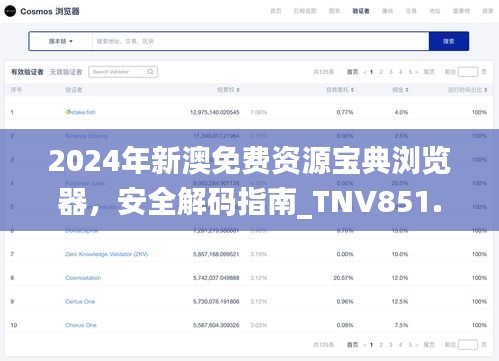Click the blue search button
499x361 pixels.
coord(449,41)
